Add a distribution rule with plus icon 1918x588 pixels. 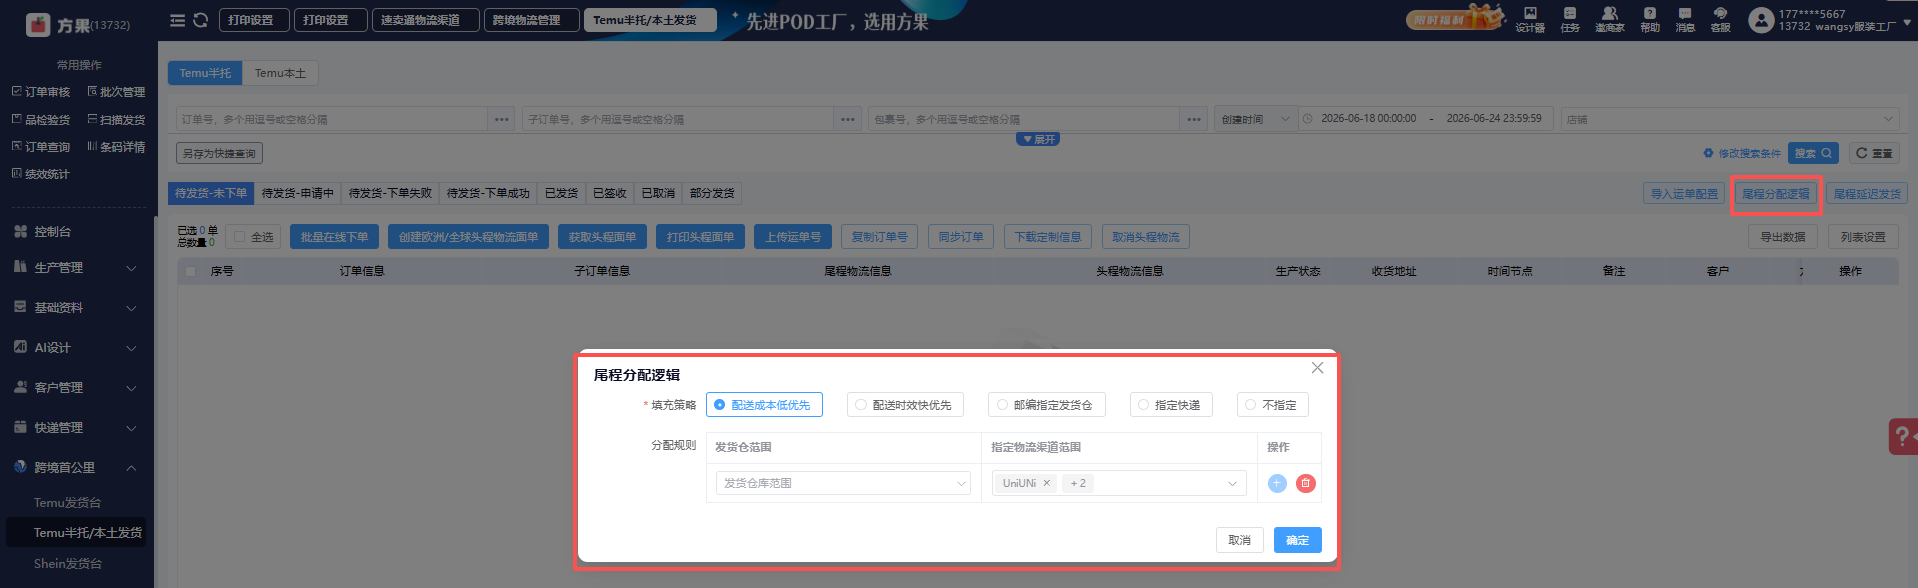1277,483
